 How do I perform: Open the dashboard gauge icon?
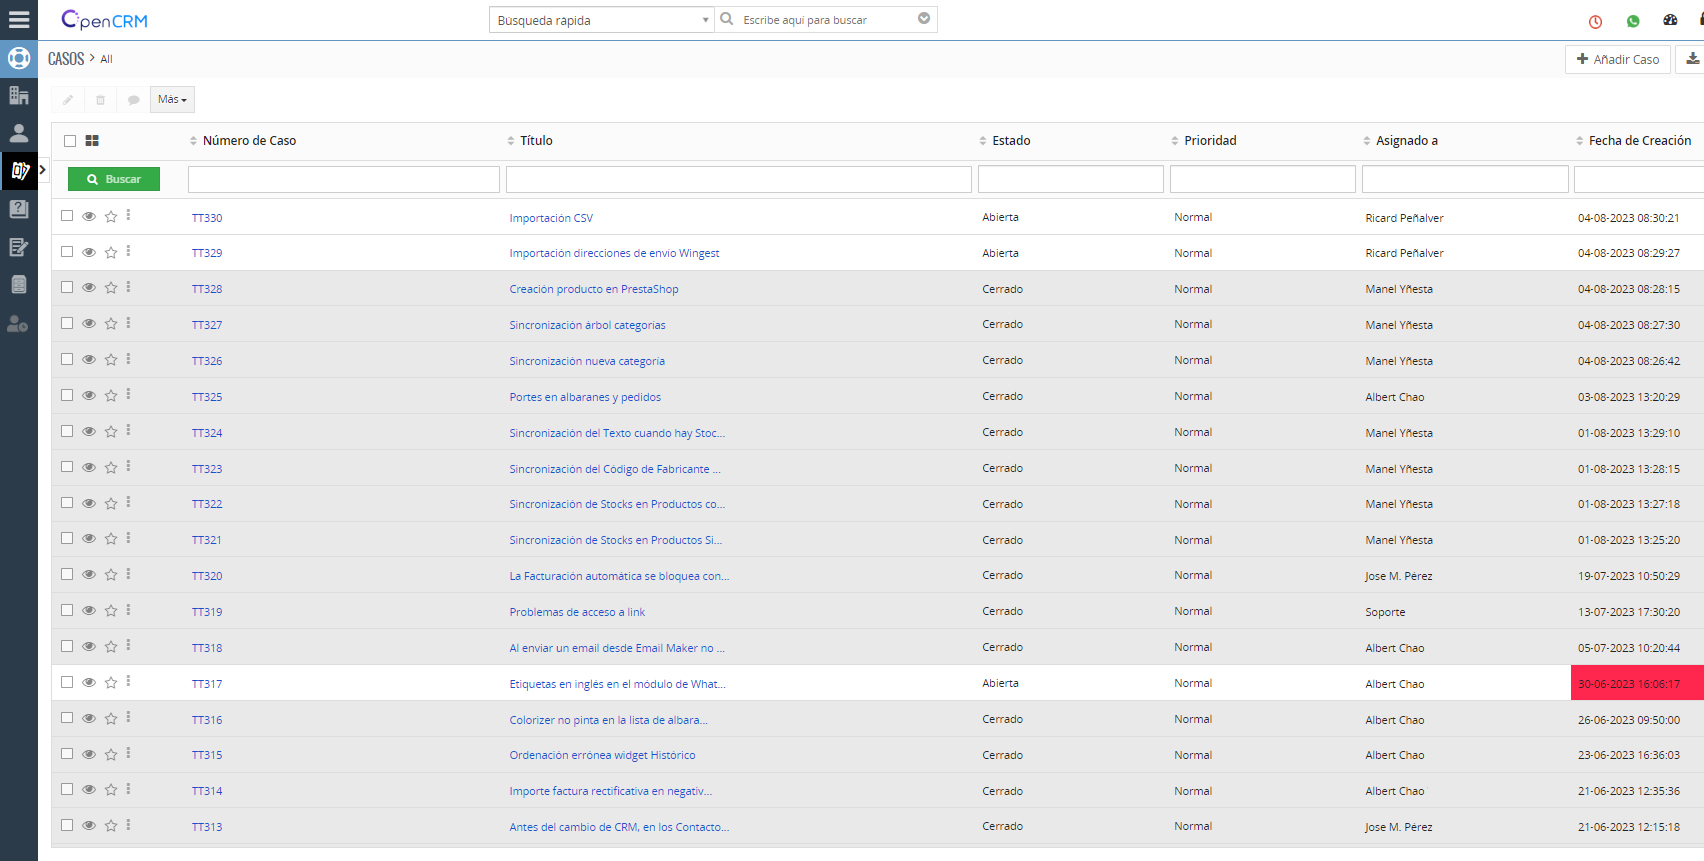coord(1670,20)
